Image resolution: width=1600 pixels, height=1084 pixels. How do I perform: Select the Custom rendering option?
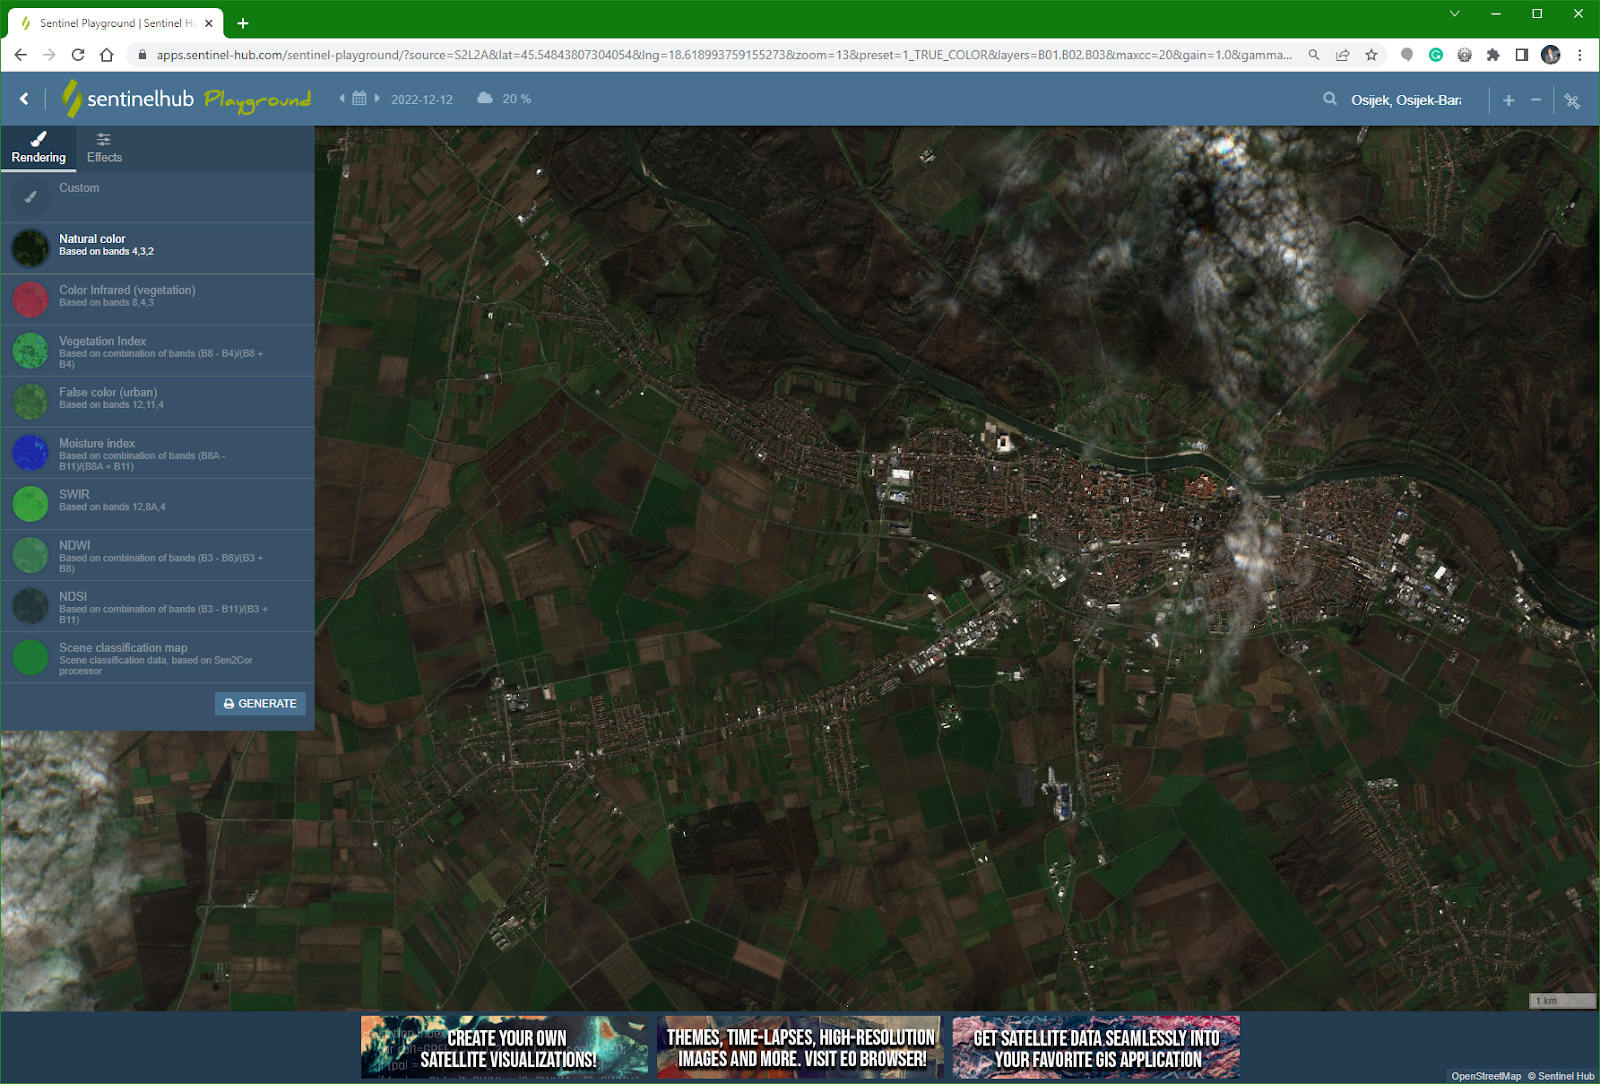pyautogui.click(x=158, y=197)
